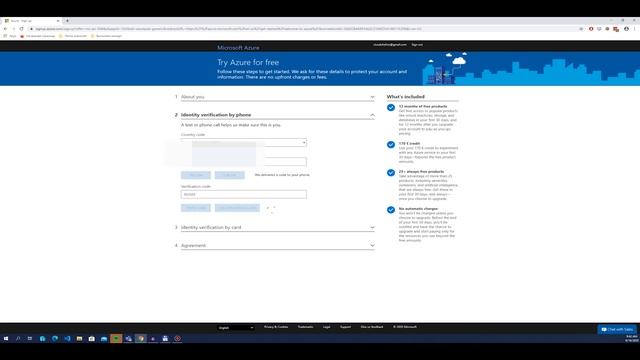This screenshot has width=640, height=360.
Task: Click the red Opera-style extension icon
Action: [591, 29]
